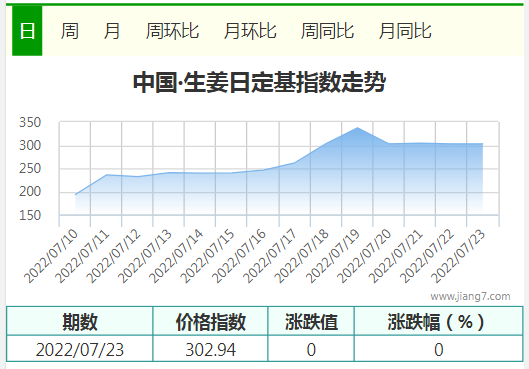The height and width of the screenshot is (369, 529).
Task: Open the 月环比 tab
Action: pyautogui.click(x=250, y=31)
